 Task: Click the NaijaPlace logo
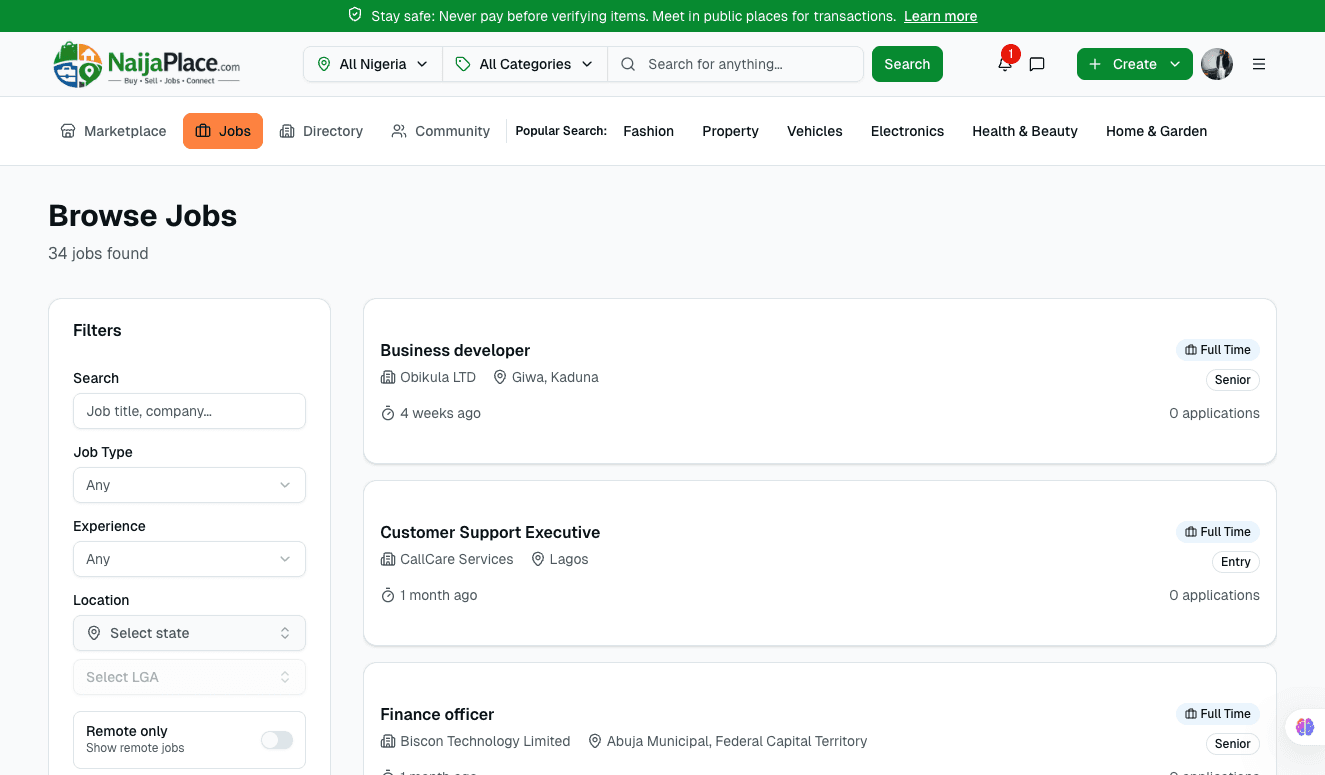pyautogui.click(x=146, y=64)
